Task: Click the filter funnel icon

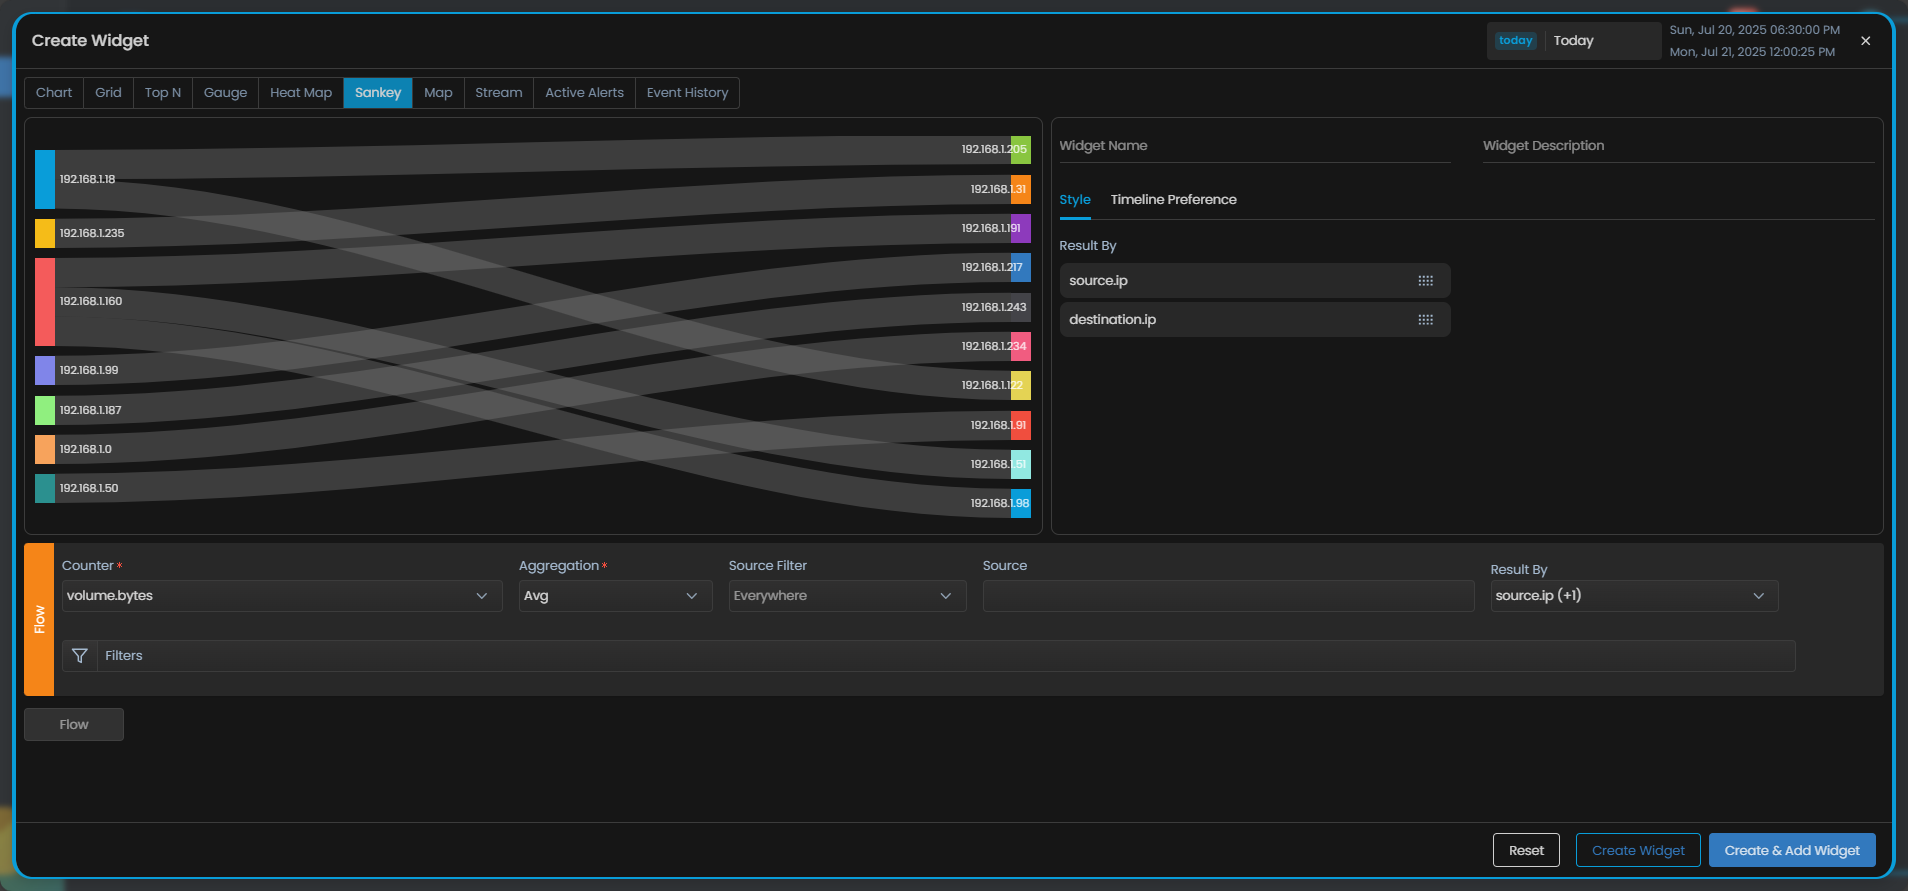Action: tap(80, 656)
